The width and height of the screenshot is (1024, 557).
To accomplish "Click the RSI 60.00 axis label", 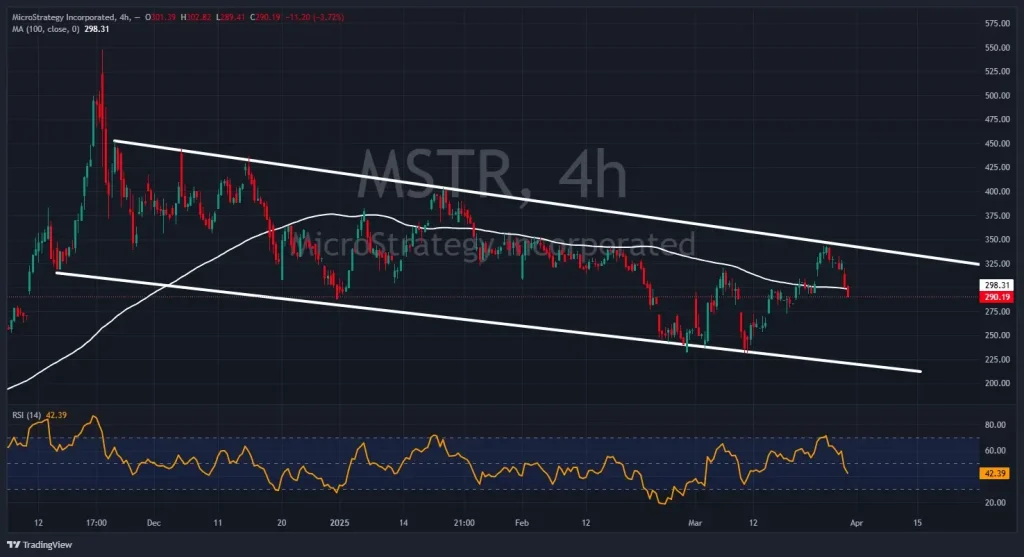I will pos(995,451).
